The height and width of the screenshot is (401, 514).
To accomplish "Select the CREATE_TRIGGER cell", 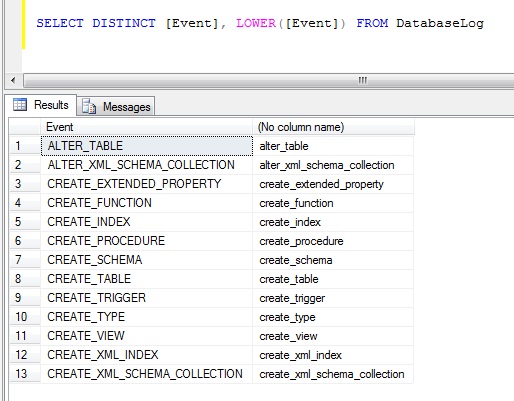I will coord(147,298).
